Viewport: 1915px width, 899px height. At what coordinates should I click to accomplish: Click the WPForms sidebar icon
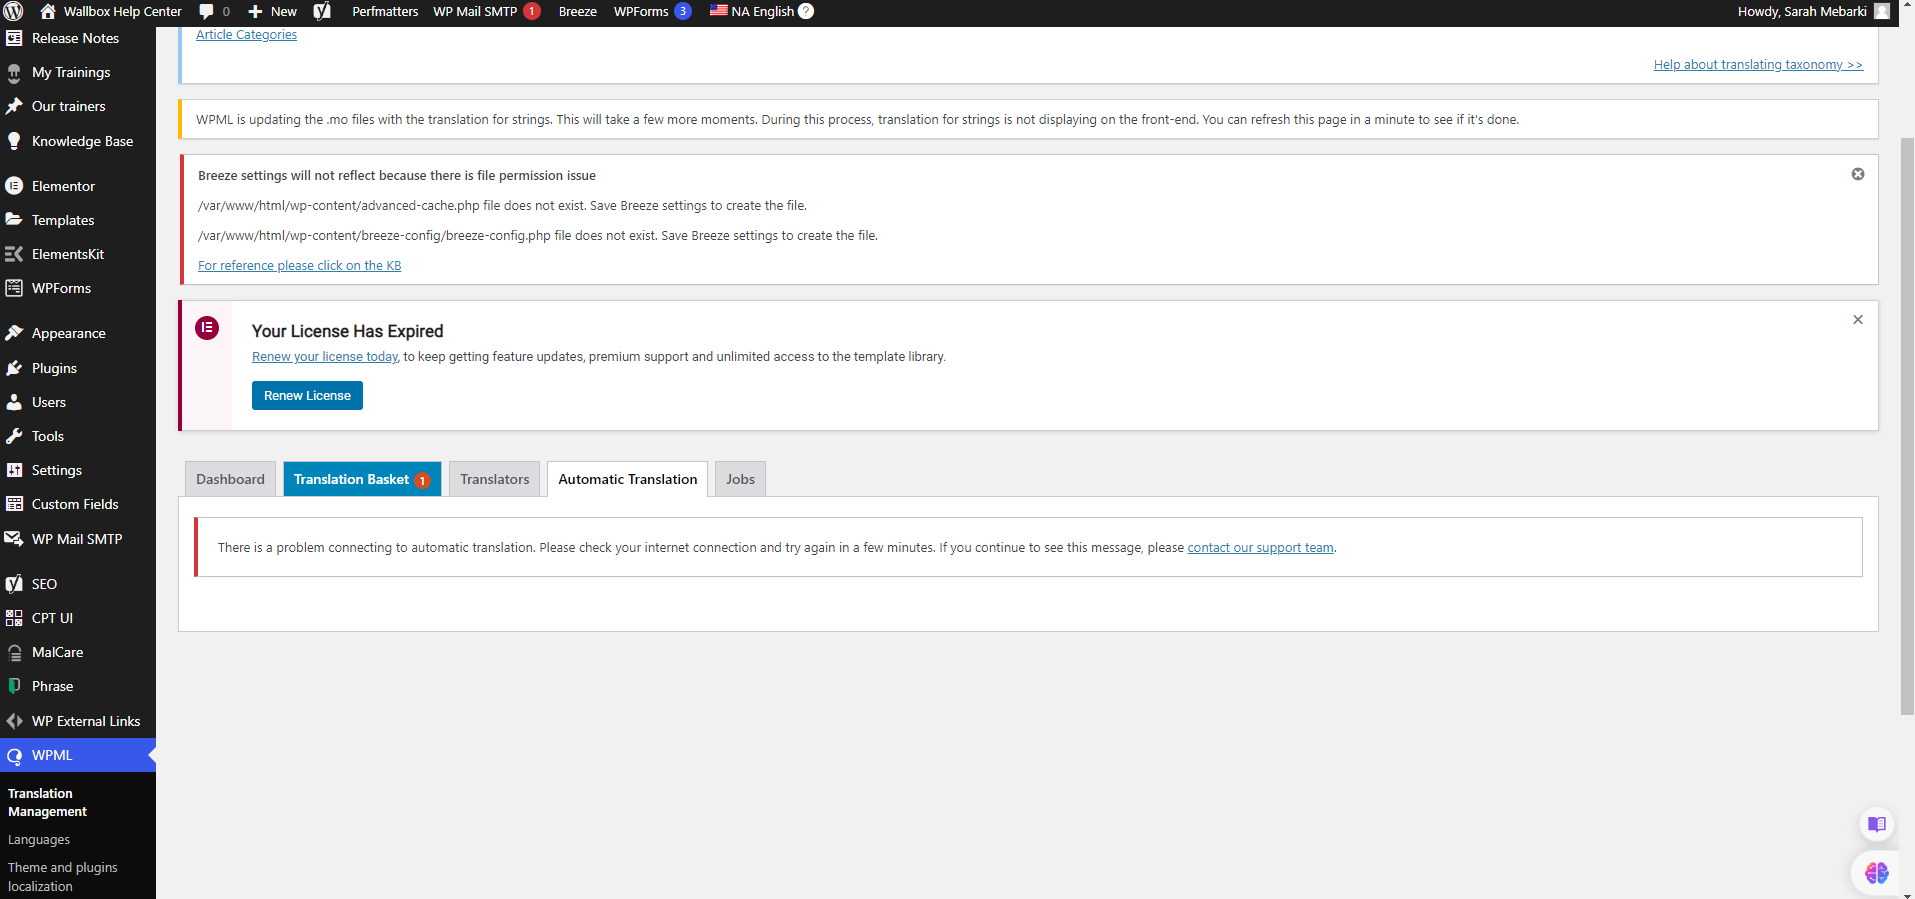[x=14, y=288]
